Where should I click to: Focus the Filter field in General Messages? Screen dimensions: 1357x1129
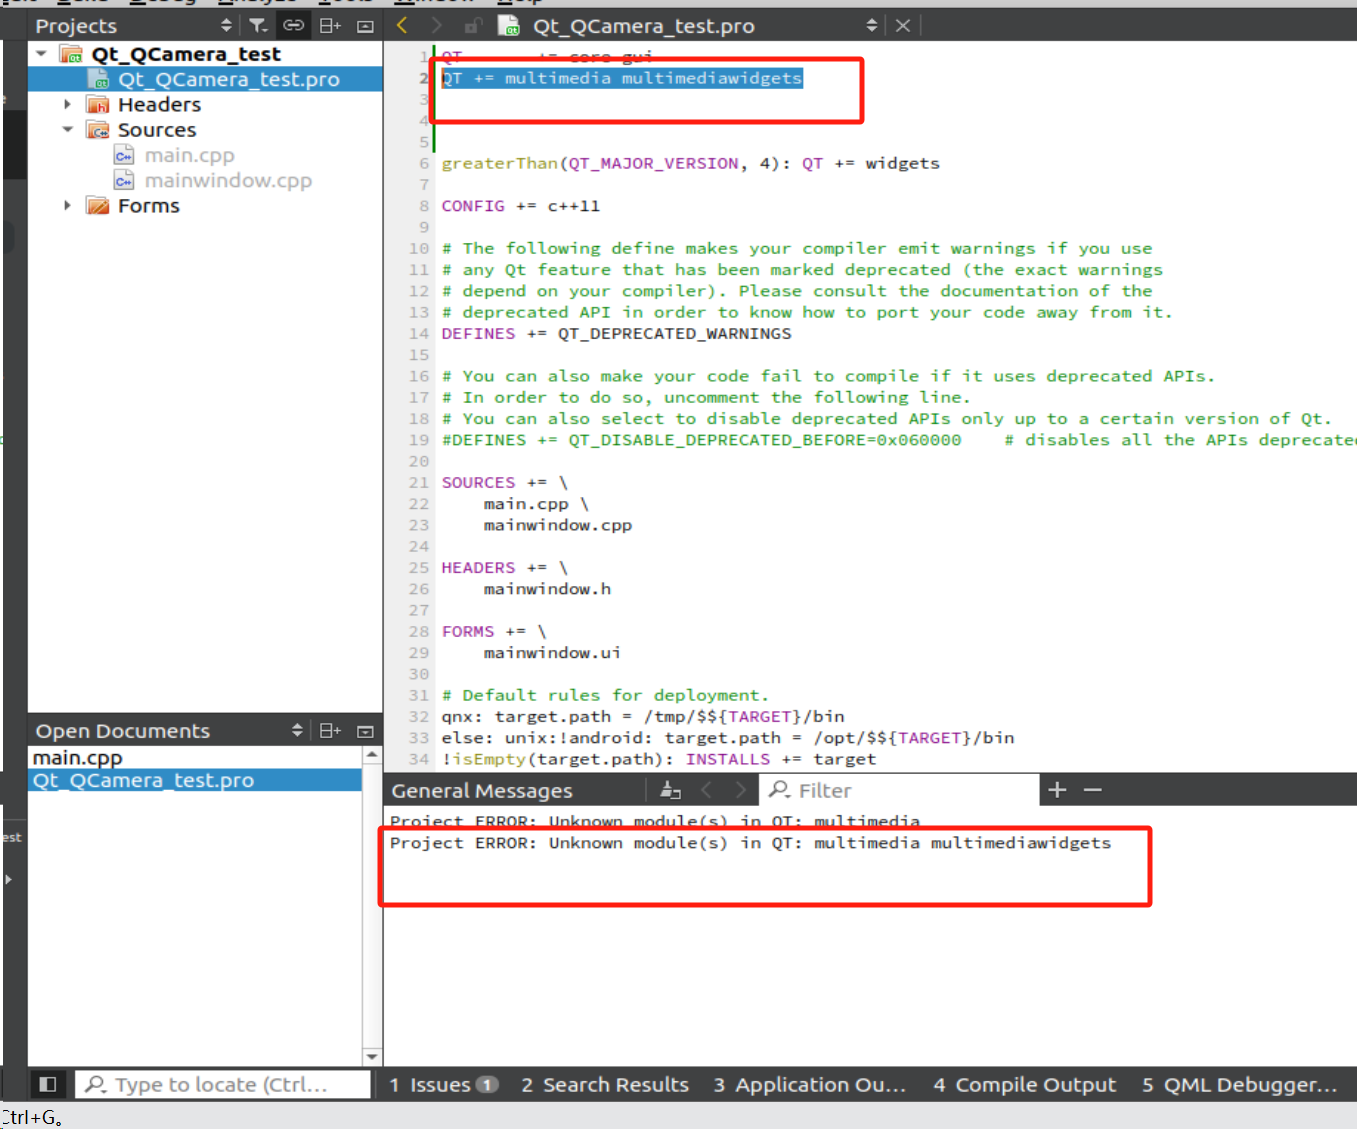900,790
